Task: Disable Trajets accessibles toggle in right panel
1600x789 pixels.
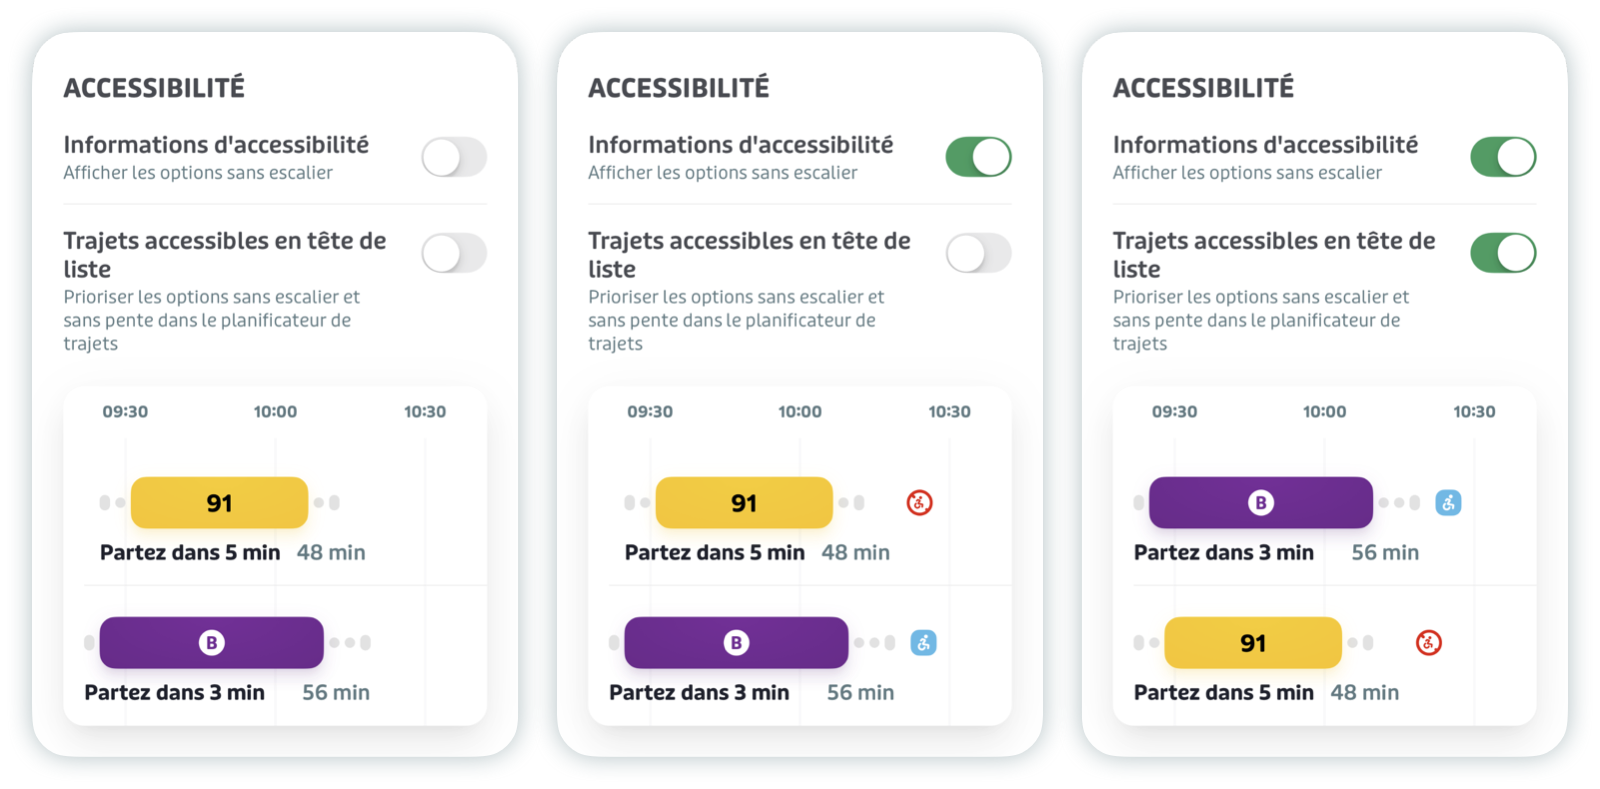Action: click(x=1503, y=253)
